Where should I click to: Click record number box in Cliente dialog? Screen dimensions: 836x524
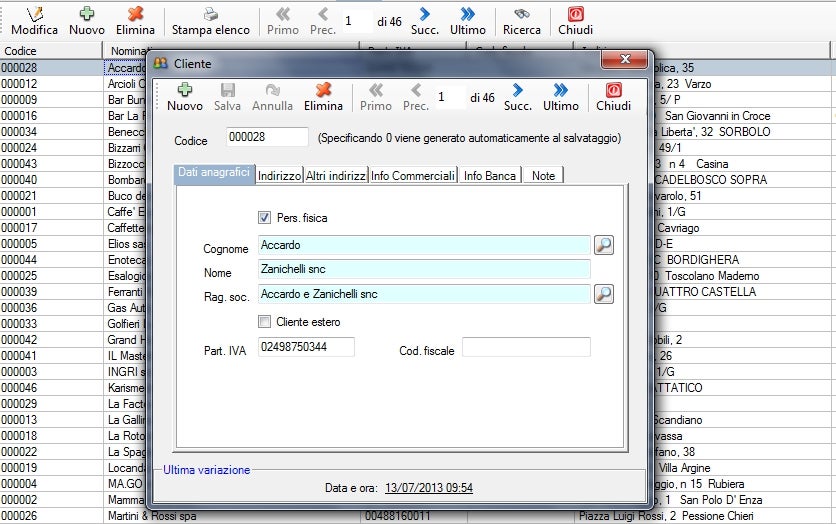(450, 98)
